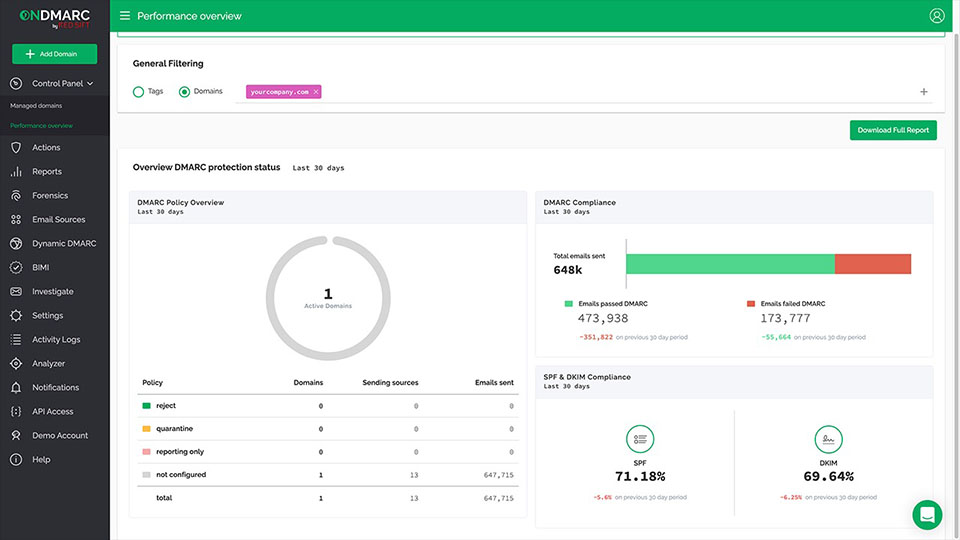Click the Email Sources icon

[x=16, y=219]
